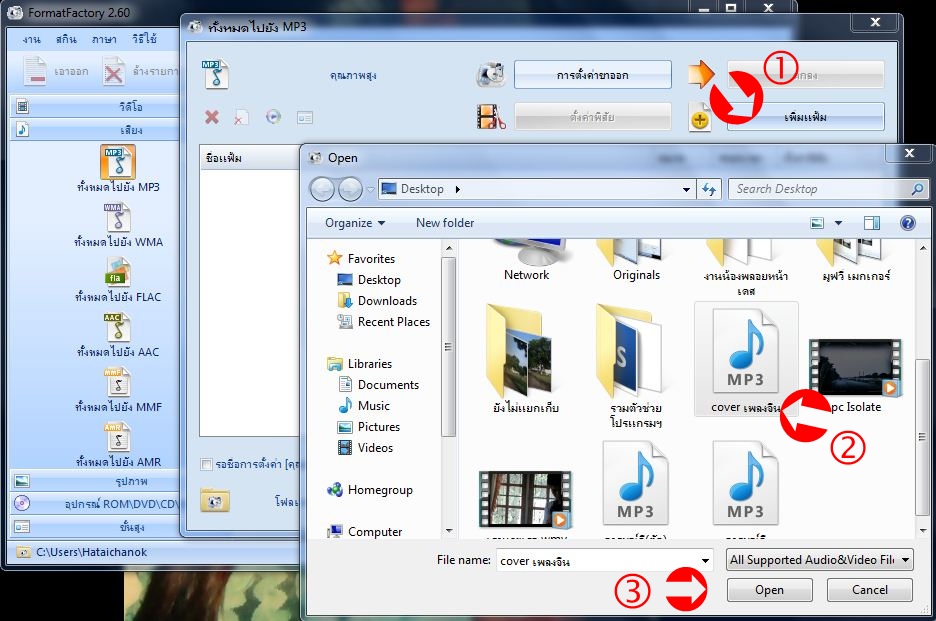The width and height of the screenshot is (936, 621).
Task: Expand the อุปกรณ์ ROM\DVD\CD section
Action: [94, 504]
